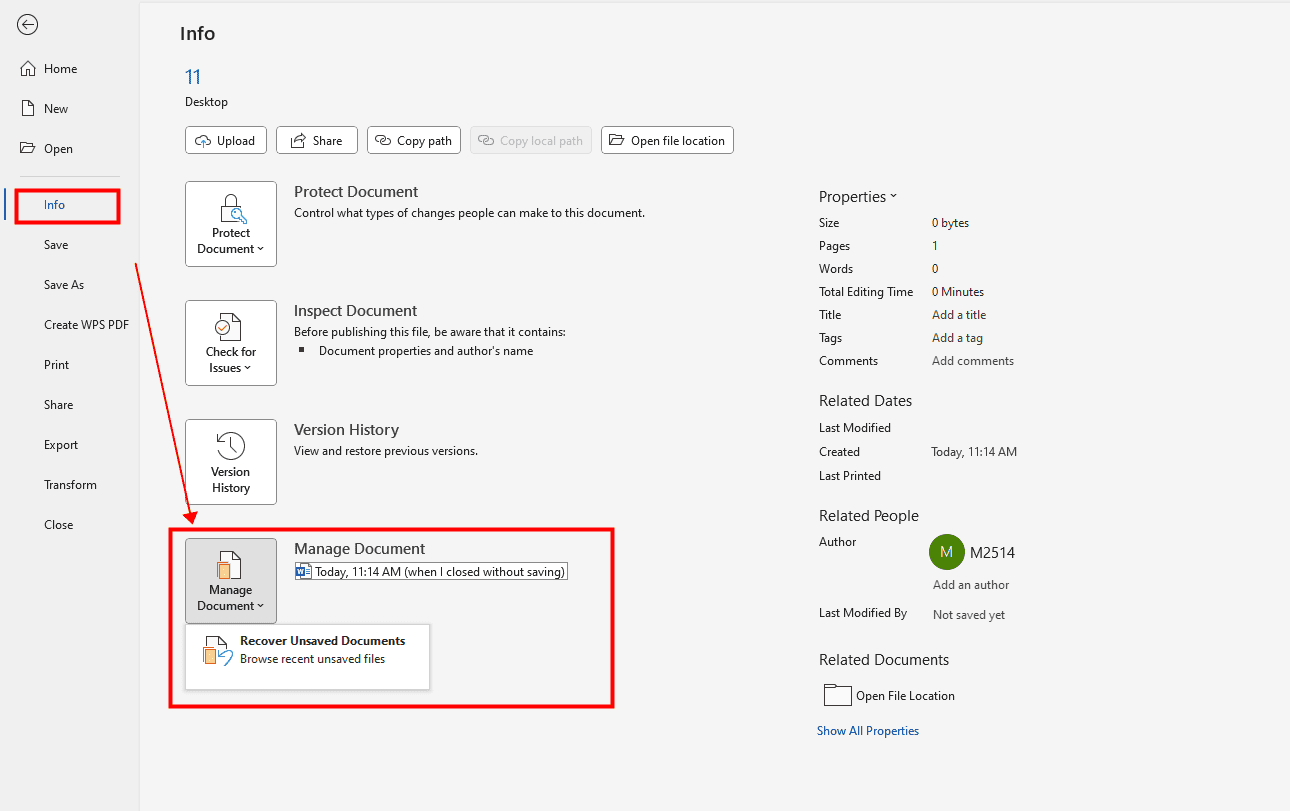
Task: Expand Protect Document dropdown
Action: pos(231,224)
